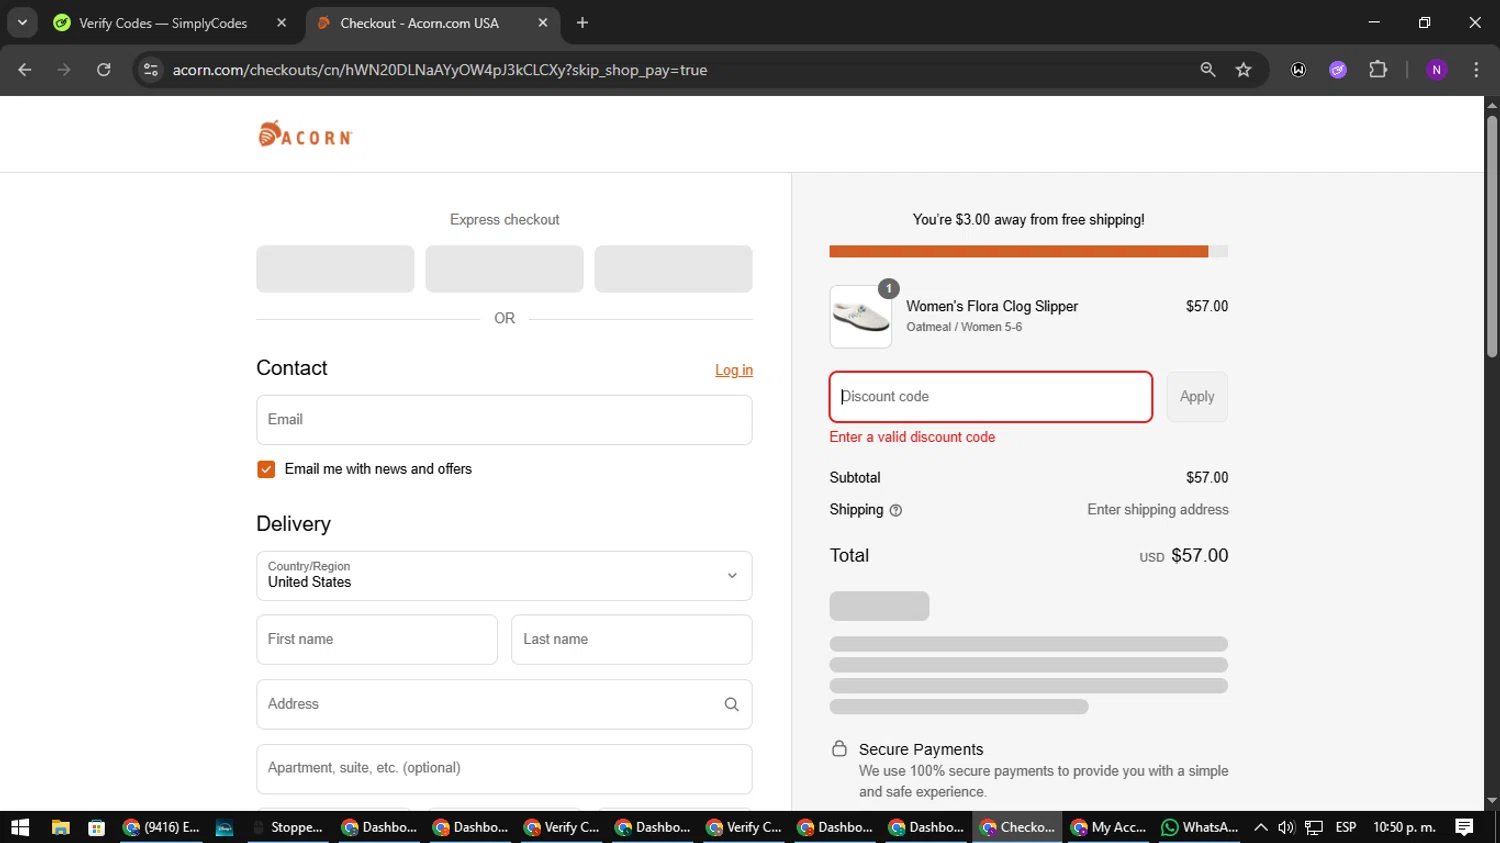Click the Shipping help question-mark icon

(896, 511)
